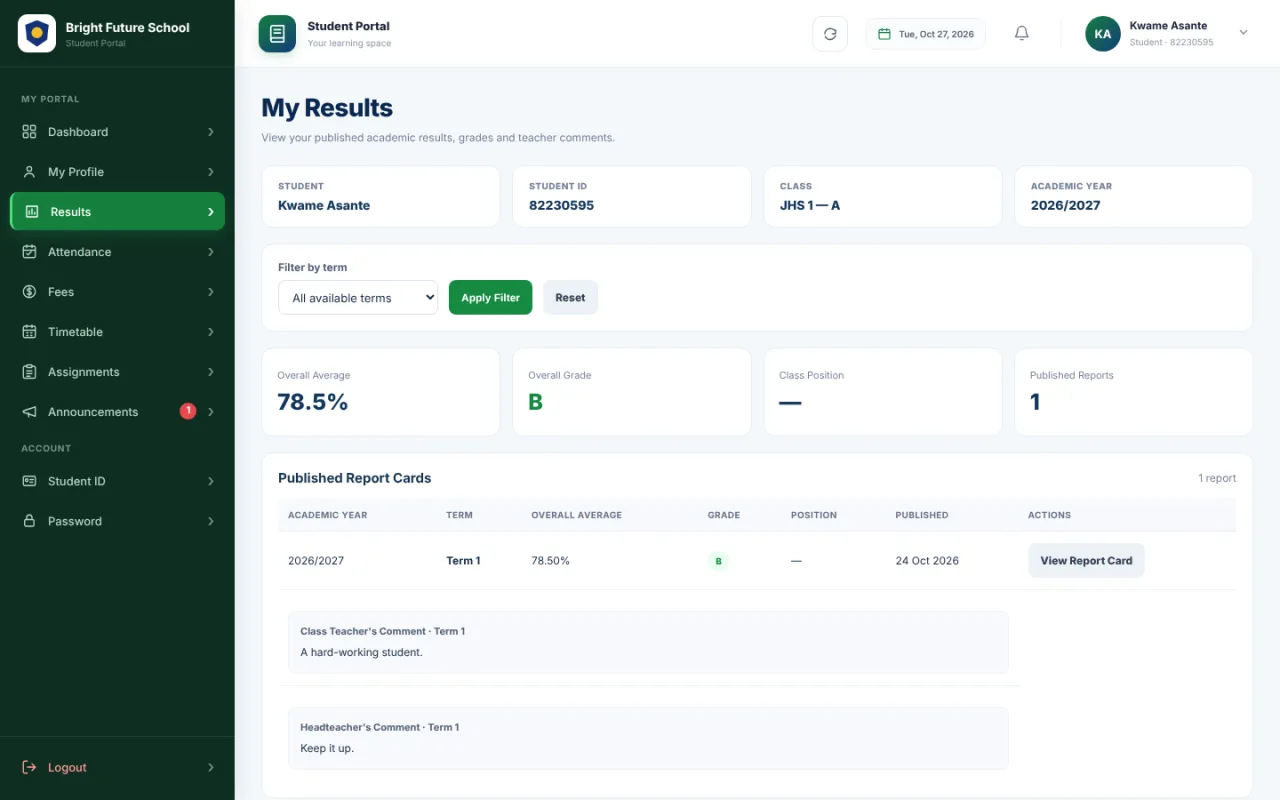Click the Student ID value 82230595 card
The width and height of the screenshot is (1280, 800).
(x=631, y=197)
